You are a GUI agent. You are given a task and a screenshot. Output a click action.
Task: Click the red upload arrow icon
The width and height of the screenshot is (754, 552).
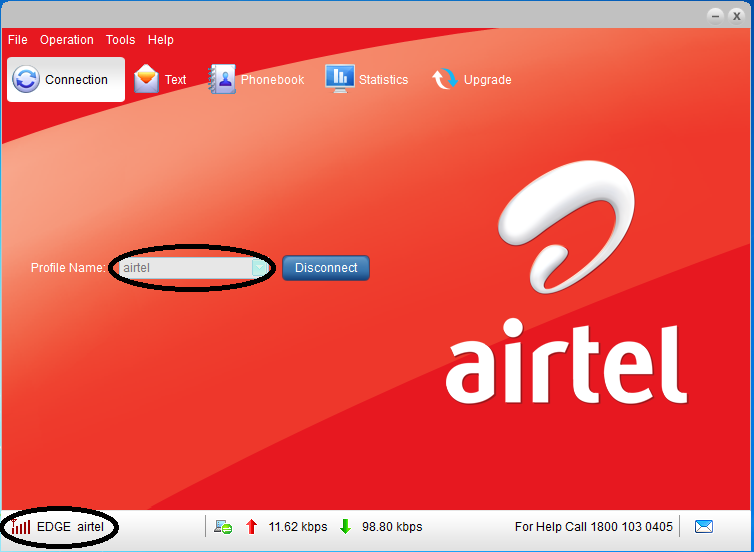(x=251, y=527)
